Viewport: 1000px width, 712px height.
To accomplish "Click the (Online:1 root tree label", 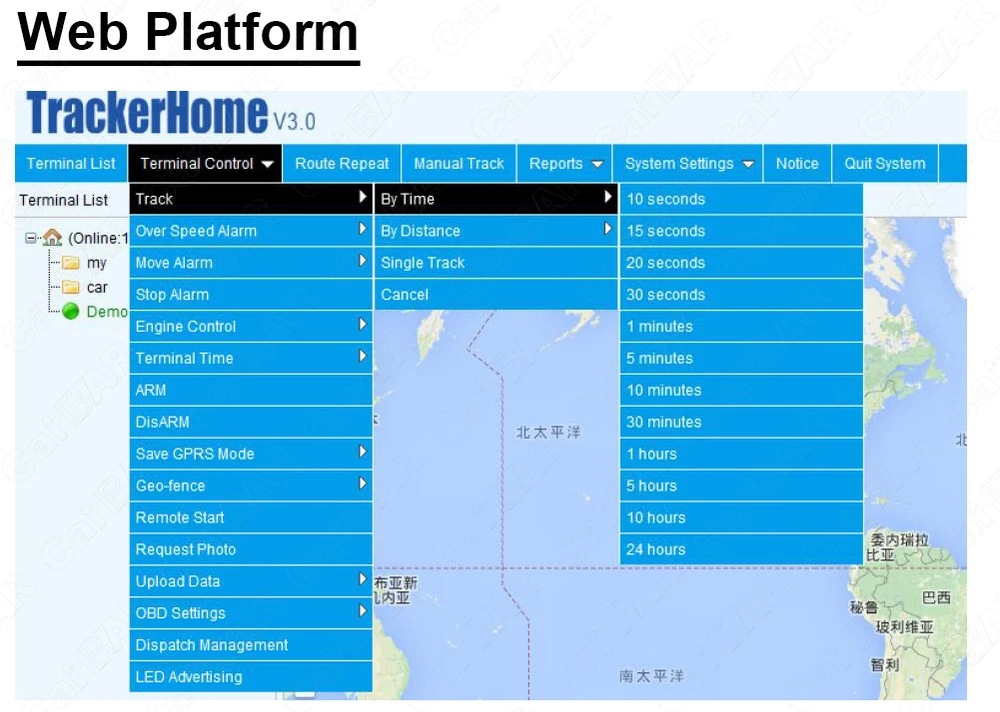I will click(x=98, y=239).
